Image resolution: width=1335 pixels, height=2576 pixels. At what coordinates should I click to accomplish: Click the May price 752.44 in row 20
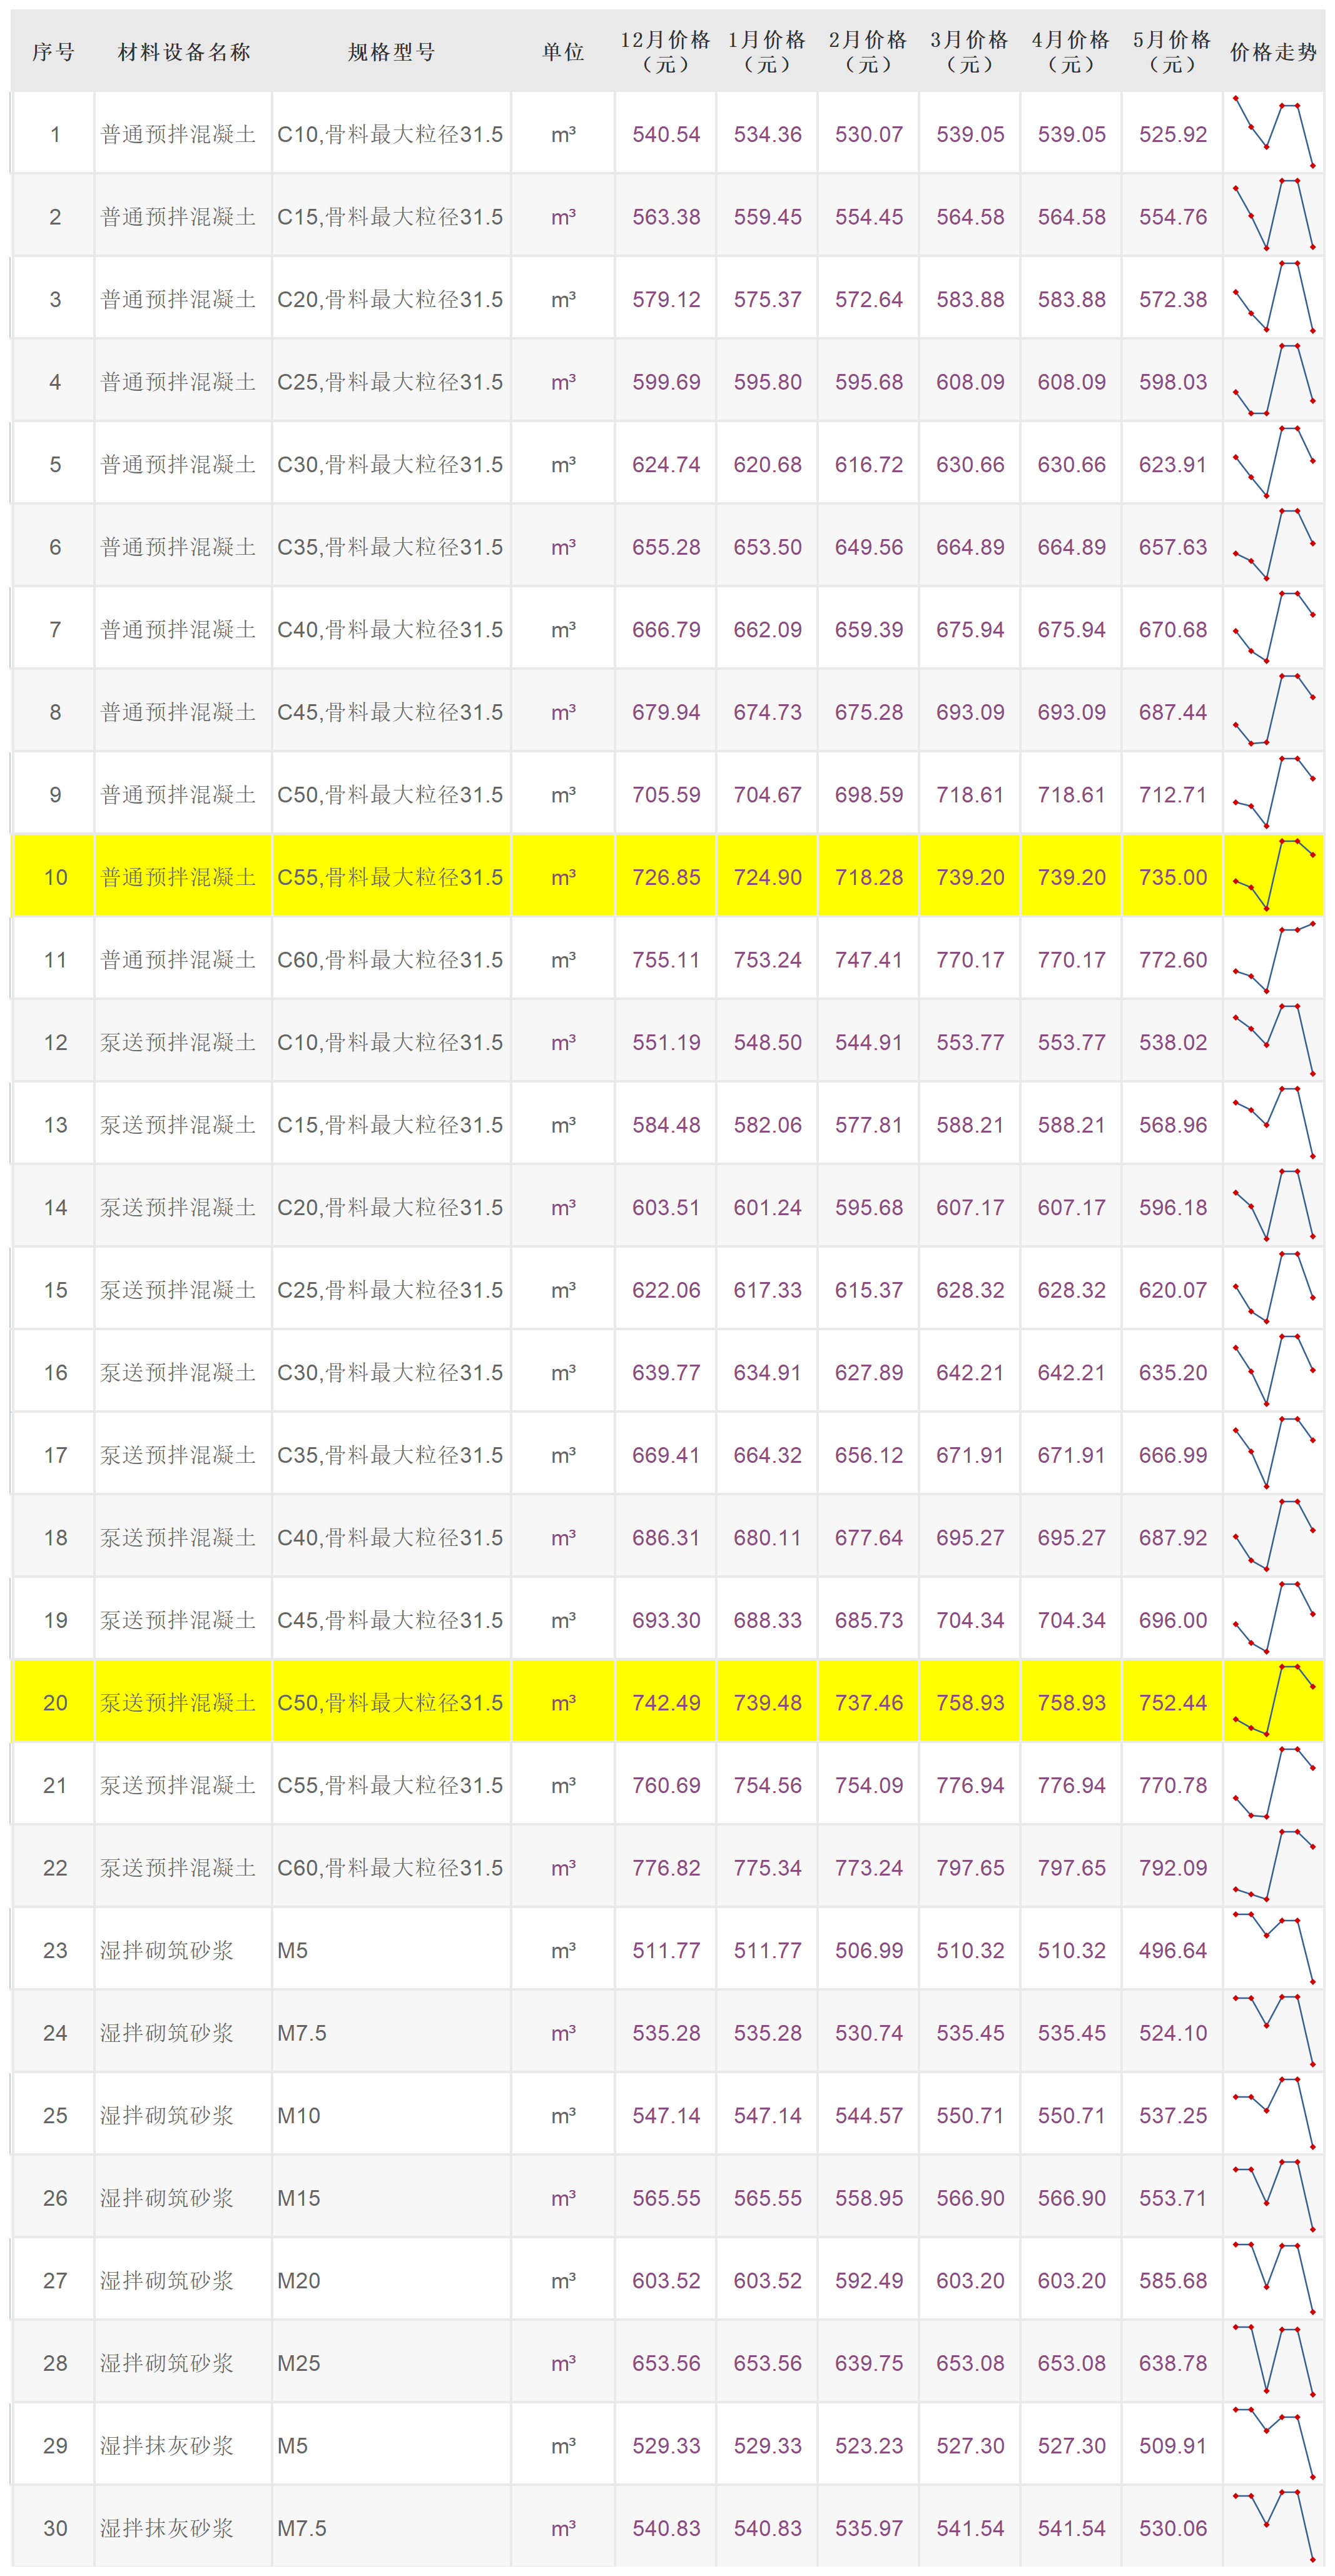(x=1172, y=1702)
